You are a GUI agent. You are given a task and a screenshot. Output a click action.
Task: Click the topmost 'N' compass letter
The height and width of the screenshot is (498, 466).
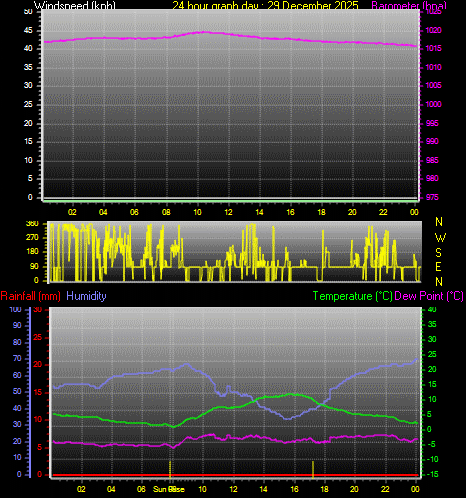[439, 222]
